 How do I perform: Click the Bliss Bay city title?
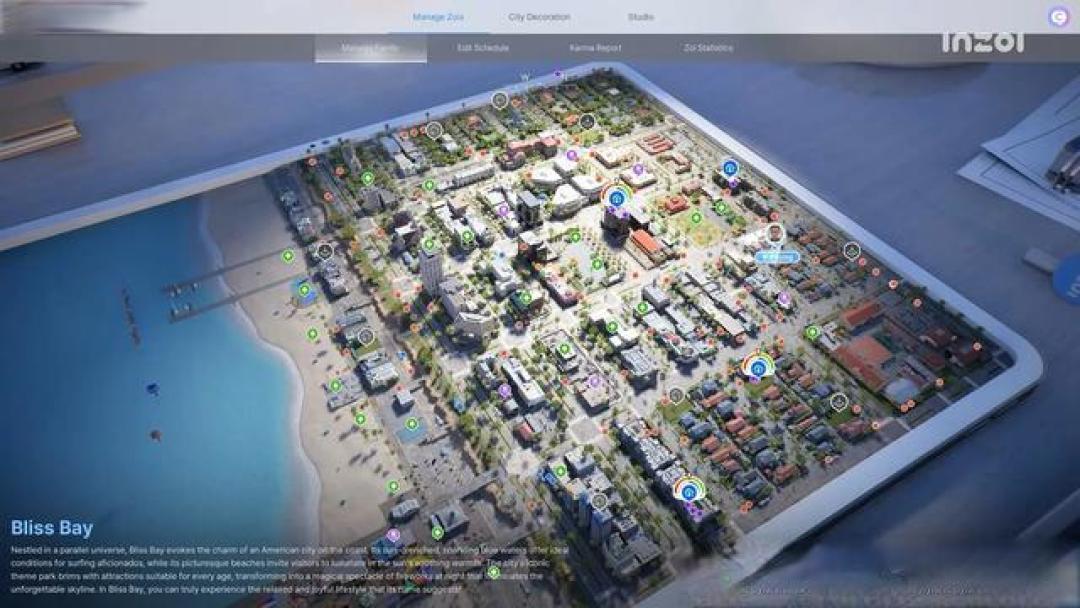coord(52,528)
